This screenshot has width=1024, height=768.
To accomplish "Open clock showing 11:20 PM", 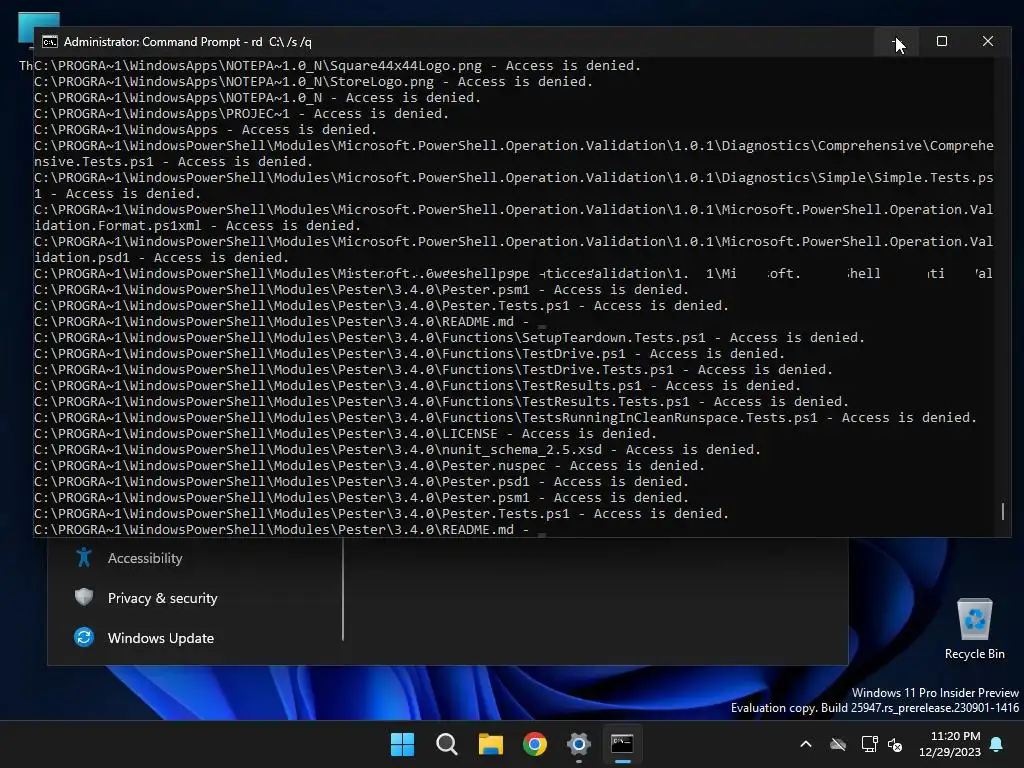I will click(x=950, y=744).
